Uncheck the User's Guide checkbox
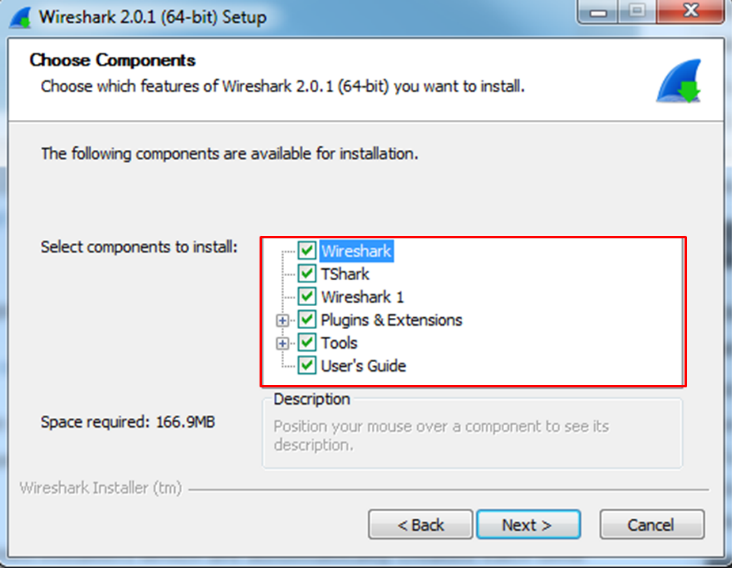Image resolution: width=732 pixels, height=568 pixels. point(307,365)
